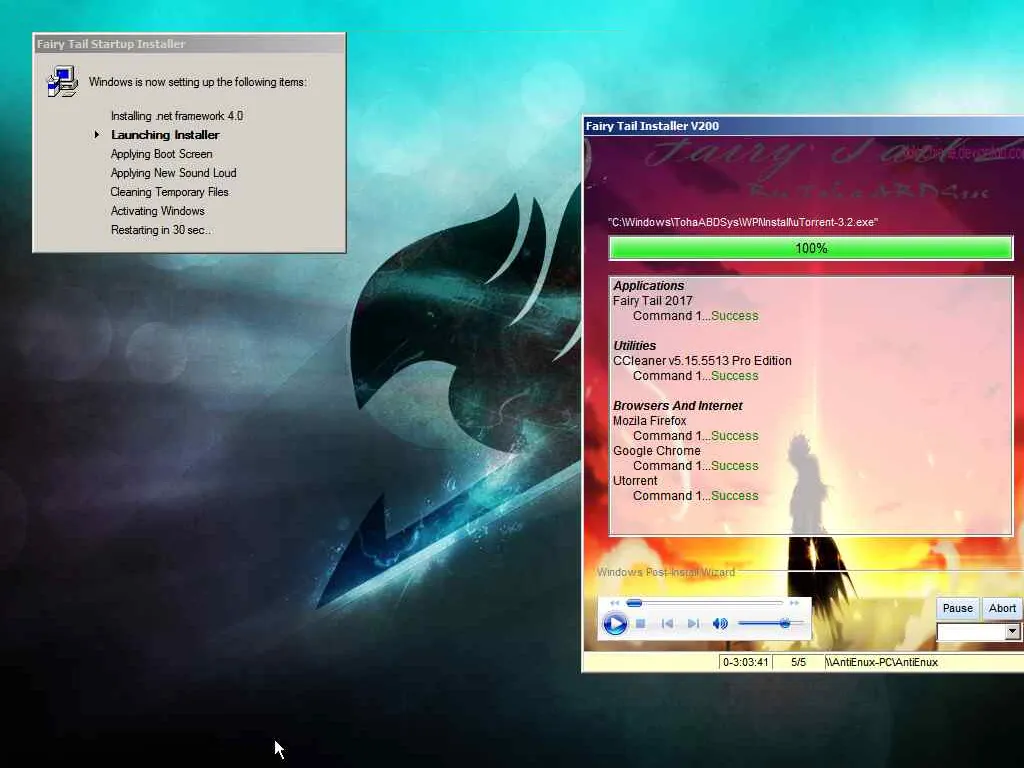Click Success status under Google Chrome
The image size is (1024, 768).
tap(735, 466)
